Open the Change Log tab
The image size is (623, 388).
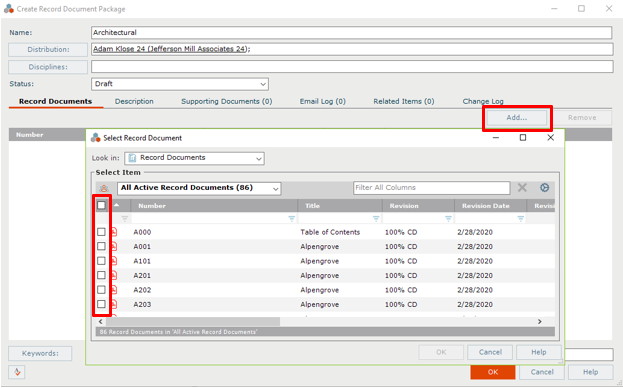click(483, 101)
